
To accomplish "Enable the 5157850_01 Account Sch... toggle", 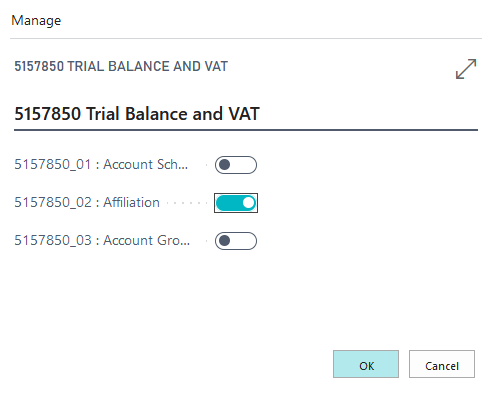I will (236, 165).
